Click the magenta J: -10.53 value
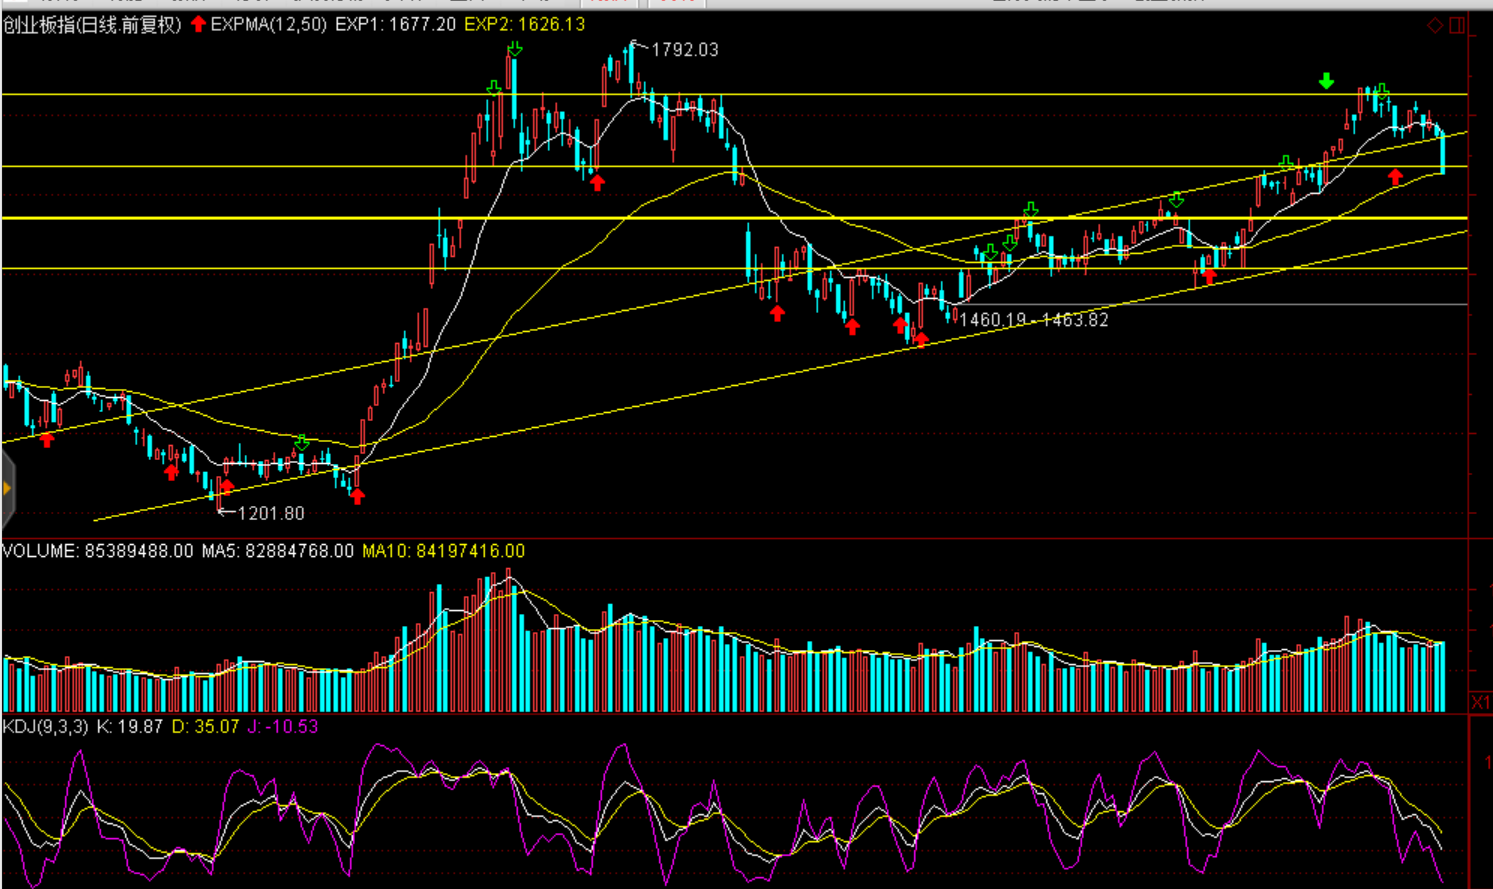The height and width of the screenshot is (889, 1493). 283,727
